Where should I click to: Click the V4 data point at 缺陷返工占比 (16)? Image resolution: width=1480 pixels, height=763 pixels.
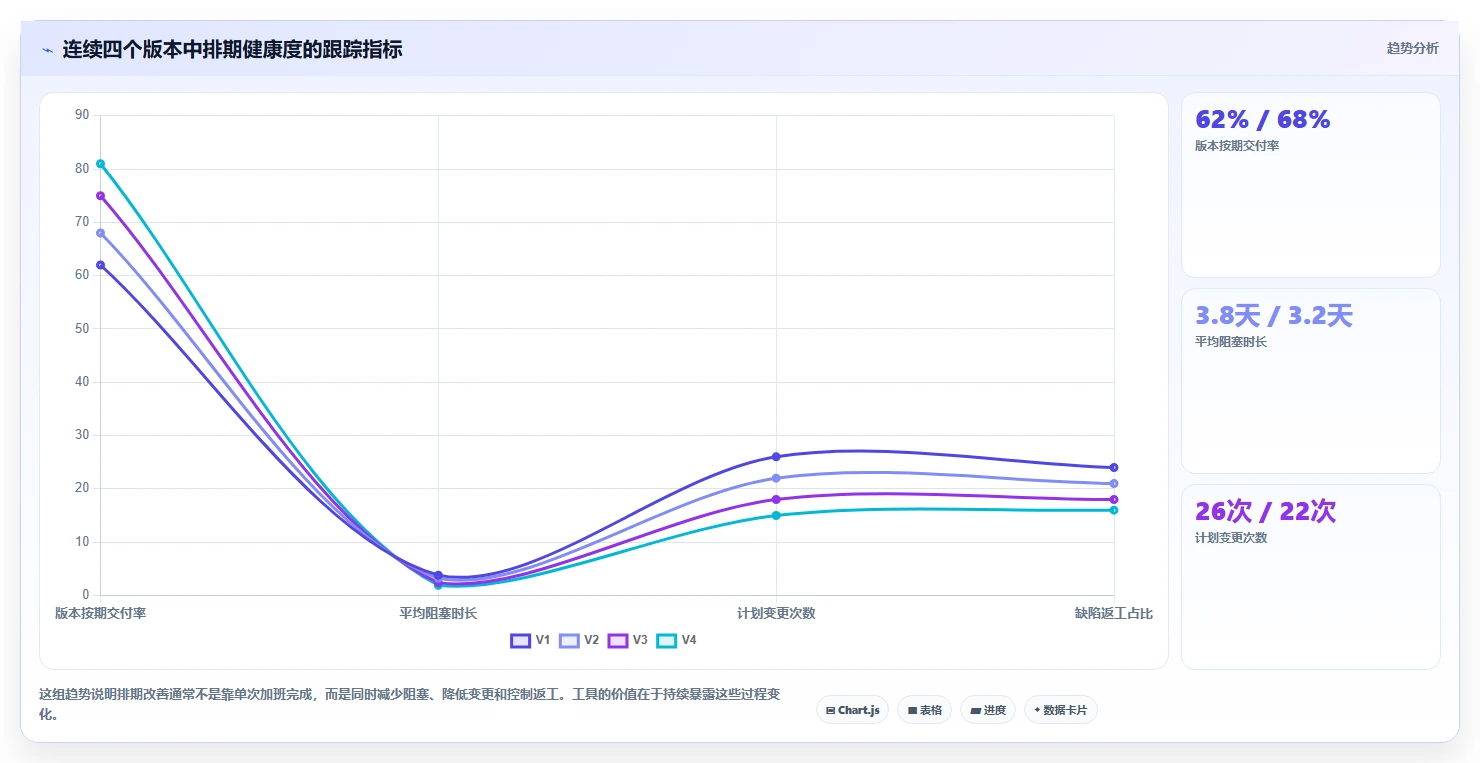pyautogui.click(x=1114, y=510)
